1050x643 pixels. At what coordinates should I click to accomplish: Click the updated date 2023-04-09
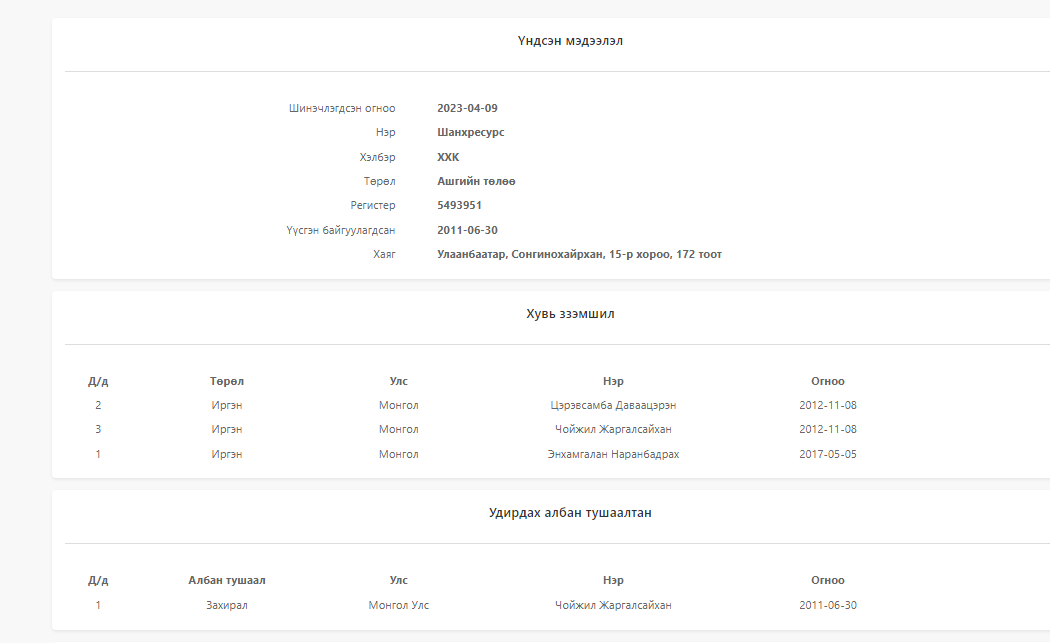[x=467, y=108]
